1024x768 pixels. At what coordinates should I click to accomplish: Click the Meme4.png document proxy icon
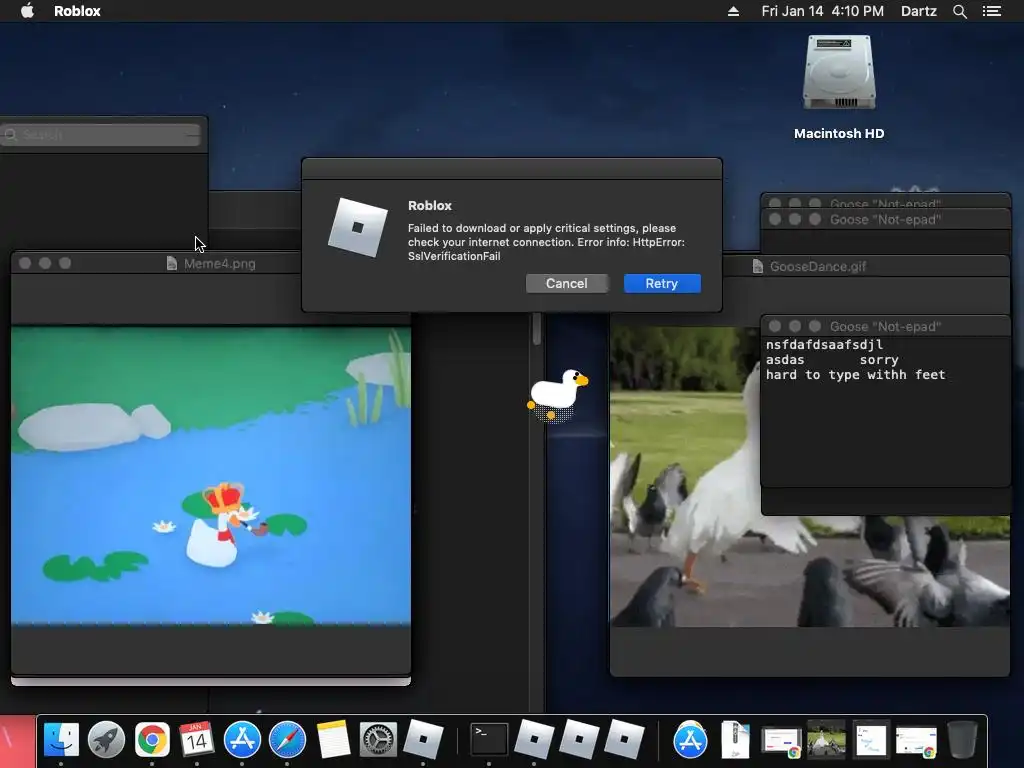[172, 263]
